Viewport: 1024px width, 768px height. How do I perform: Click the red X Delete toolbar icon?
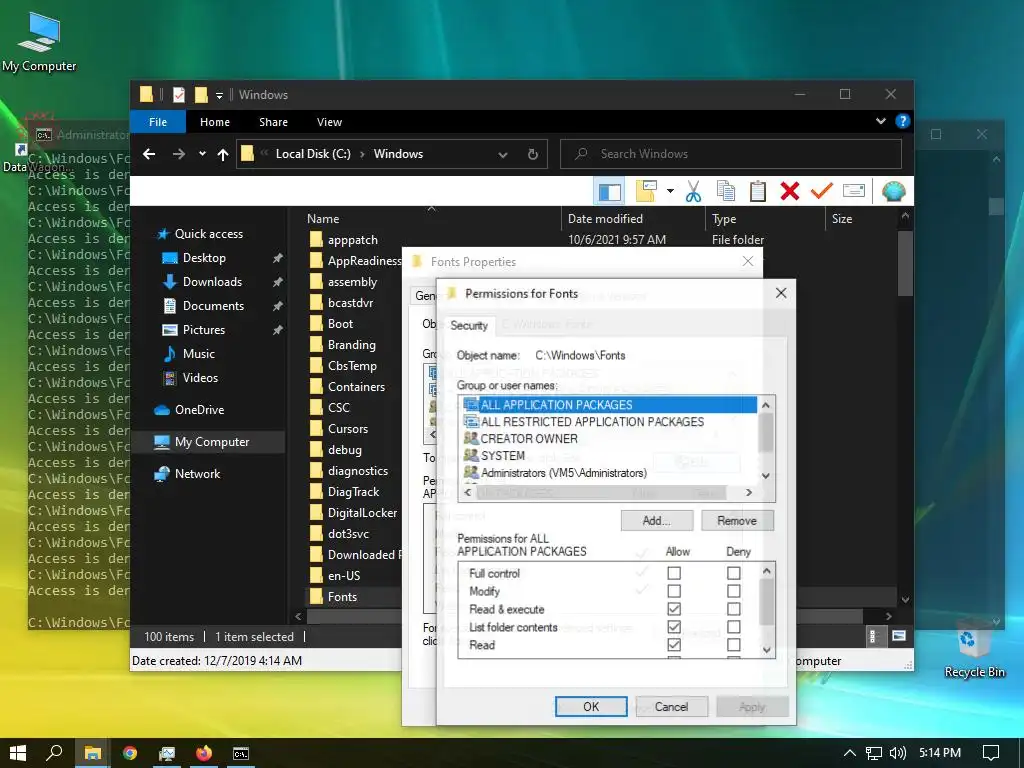790,191
